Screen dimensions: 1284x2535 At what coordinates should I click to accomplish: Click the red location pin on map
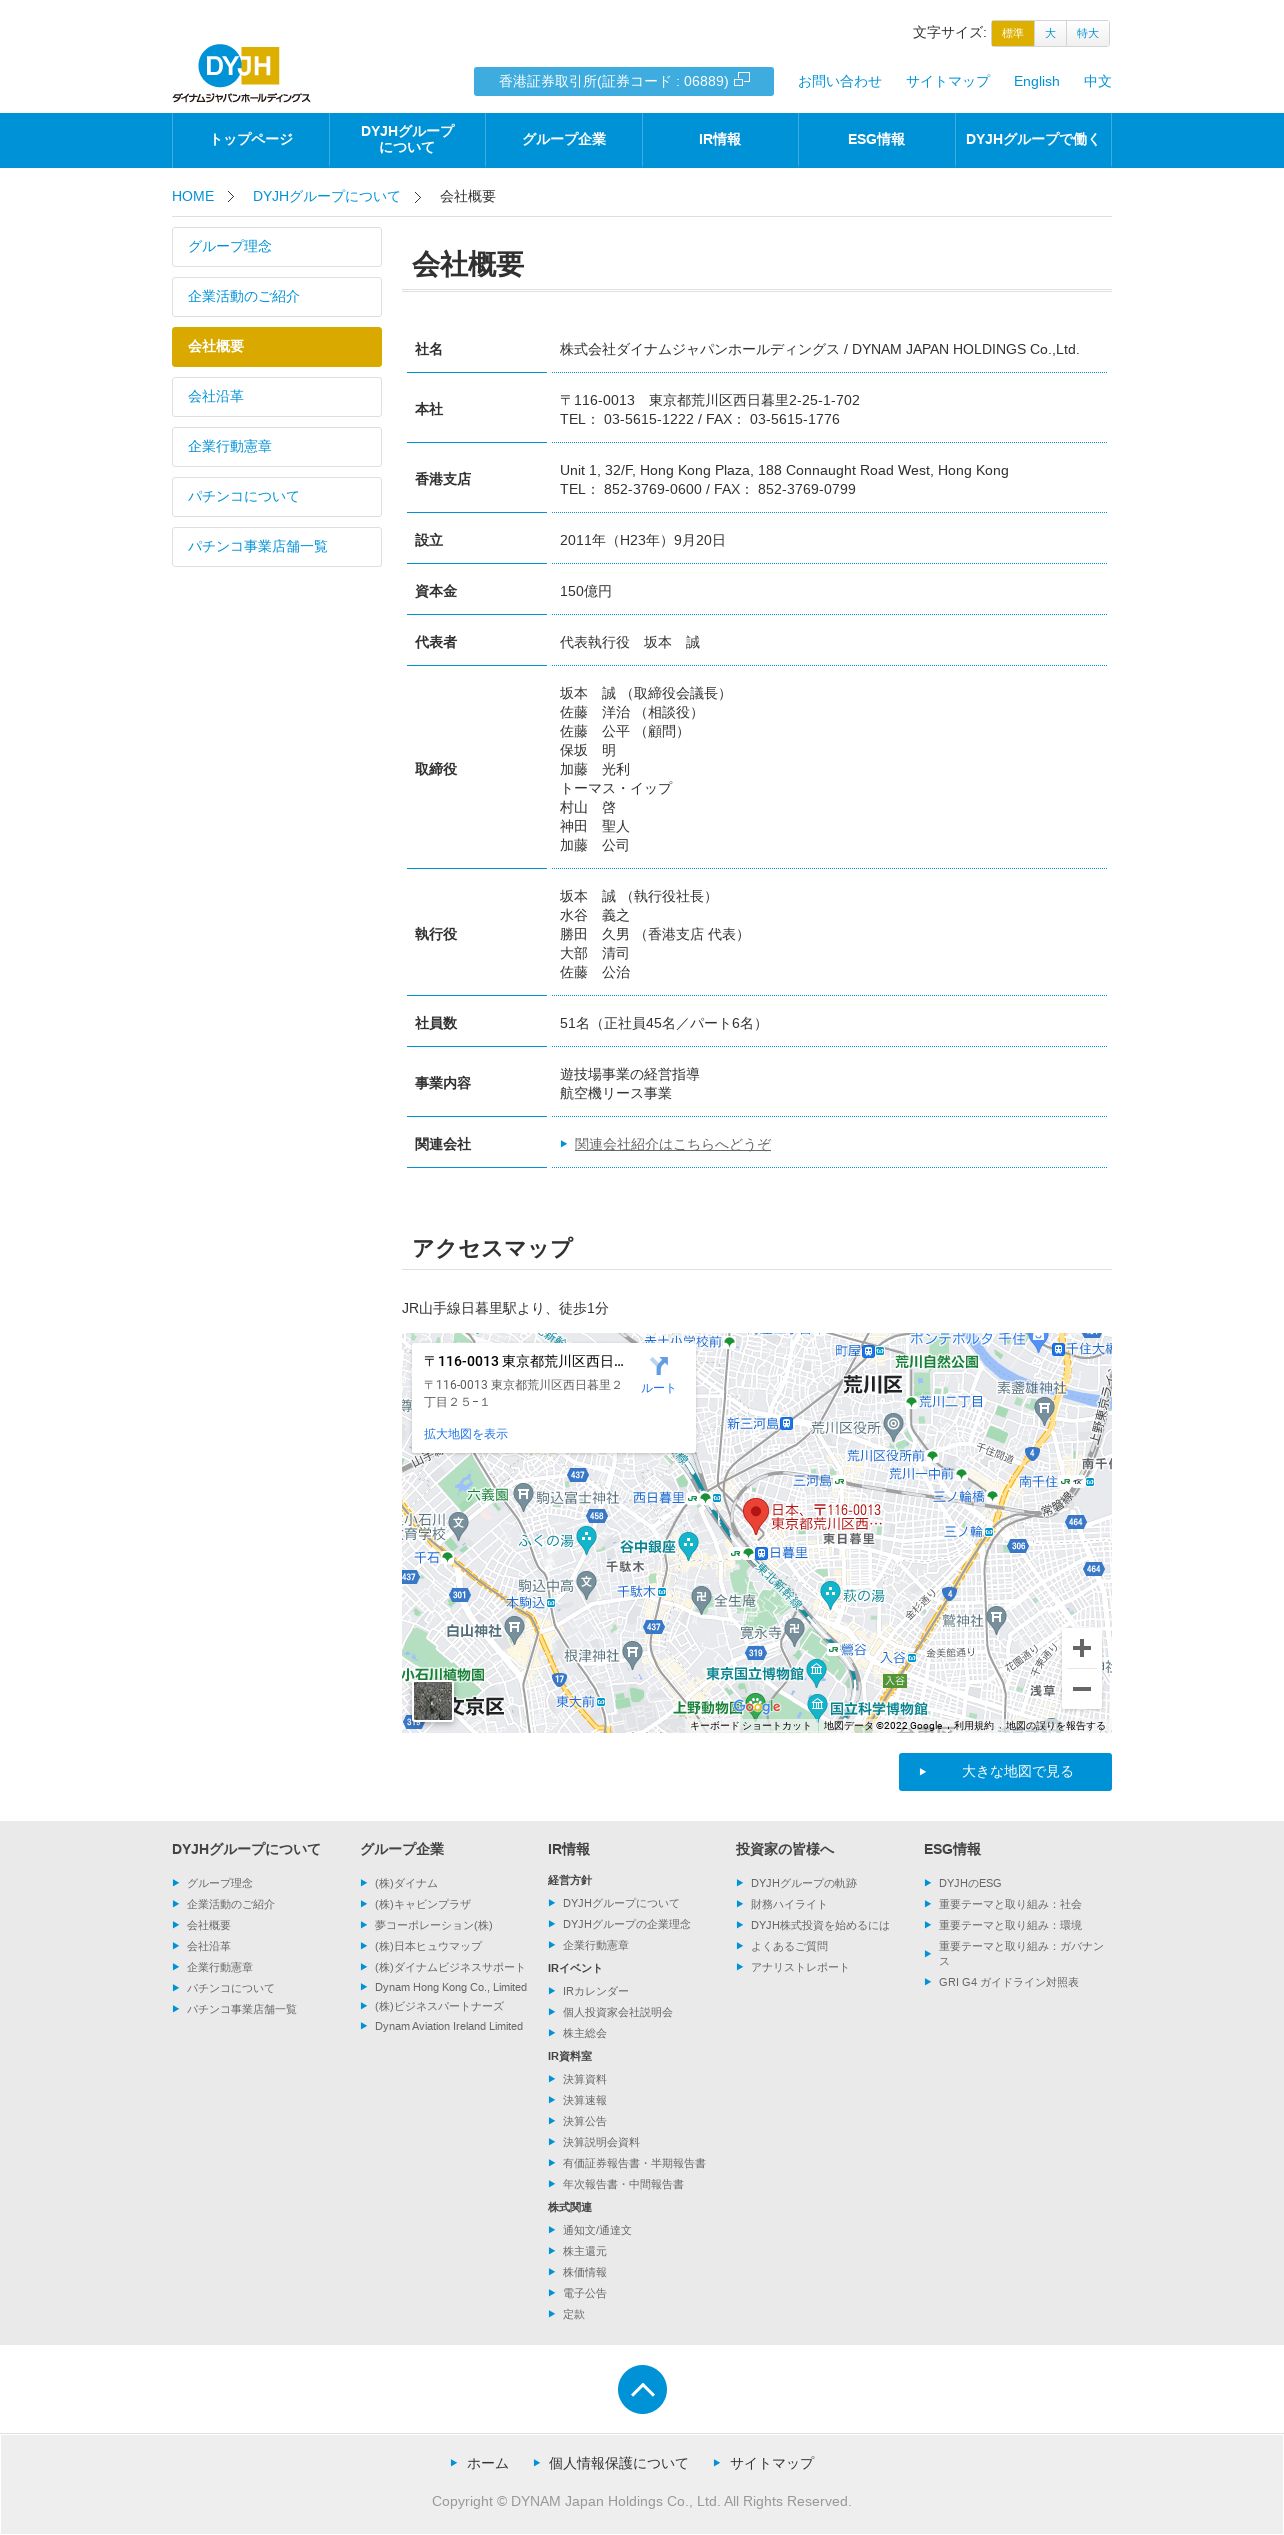click(x=755, y=1517)
